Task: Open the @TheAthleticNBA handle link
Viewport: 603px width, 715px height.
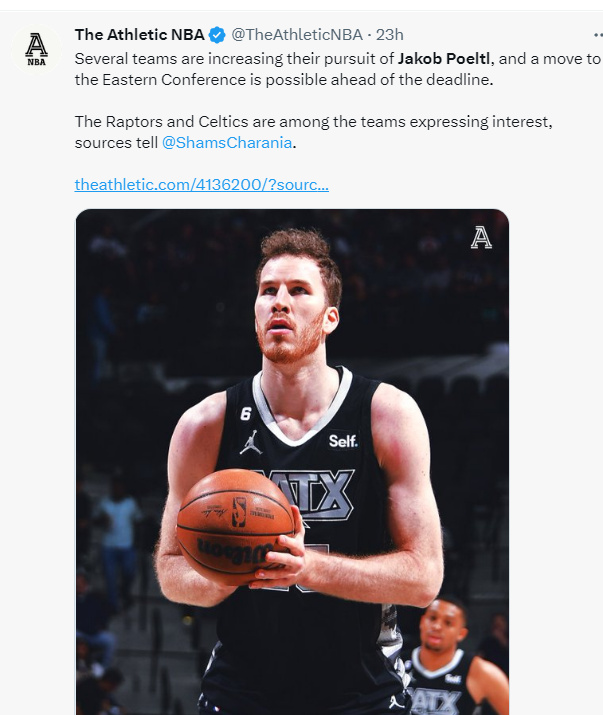Action: tap(297, 35)
